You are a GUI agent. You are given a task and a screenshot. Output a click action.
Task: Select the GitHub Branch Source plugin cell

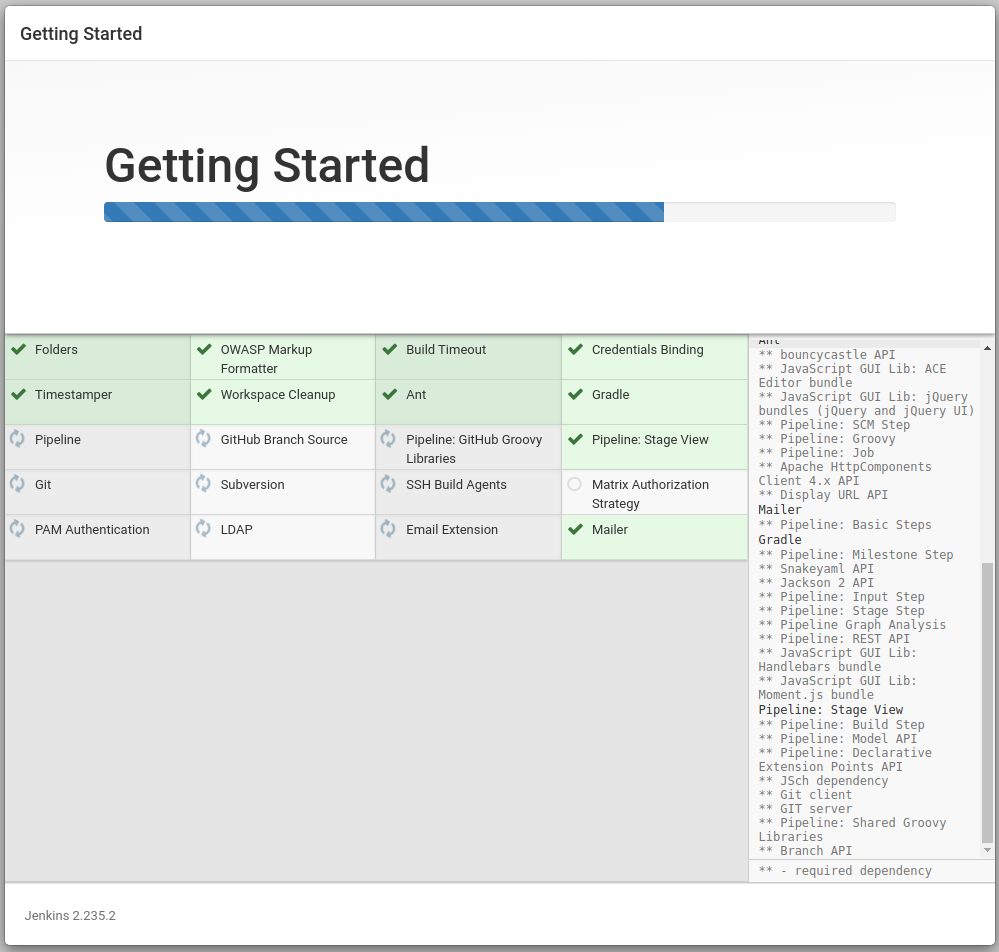[283, 447]
